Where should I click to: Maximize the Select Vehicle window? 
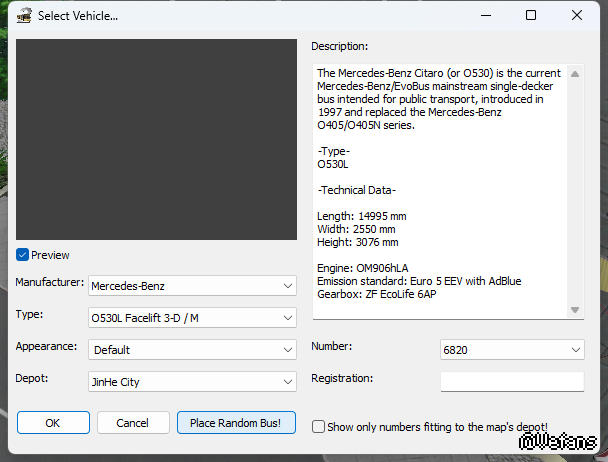click(531, 15)
